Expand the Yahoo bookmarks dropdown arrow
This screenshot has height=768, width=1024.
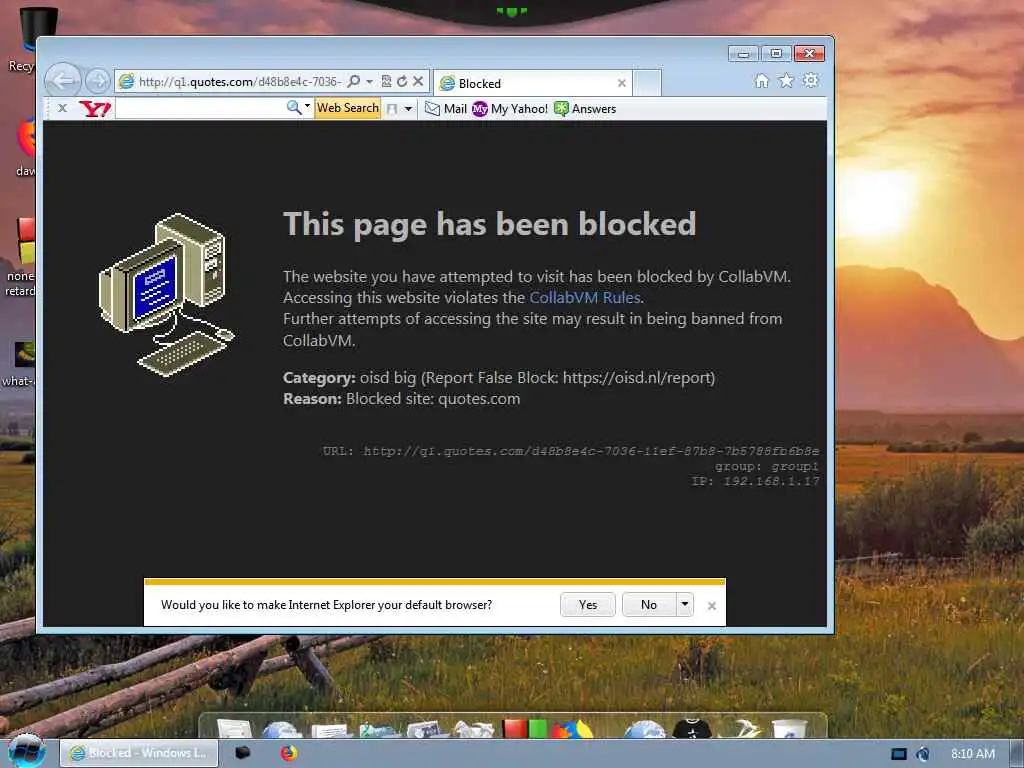(408, 109)
